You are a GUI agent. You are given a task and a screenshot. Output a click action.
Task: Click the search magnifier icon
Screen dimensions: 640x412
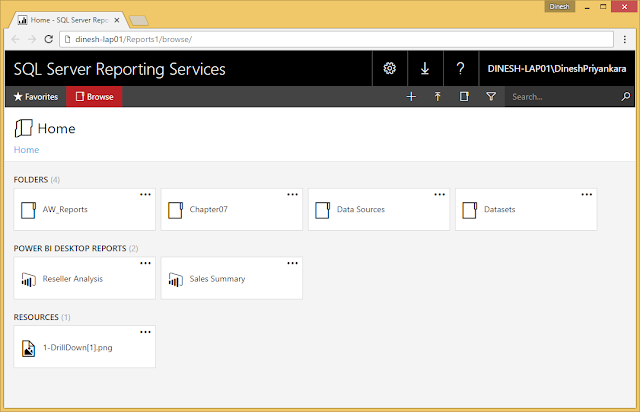click(625, 97)
